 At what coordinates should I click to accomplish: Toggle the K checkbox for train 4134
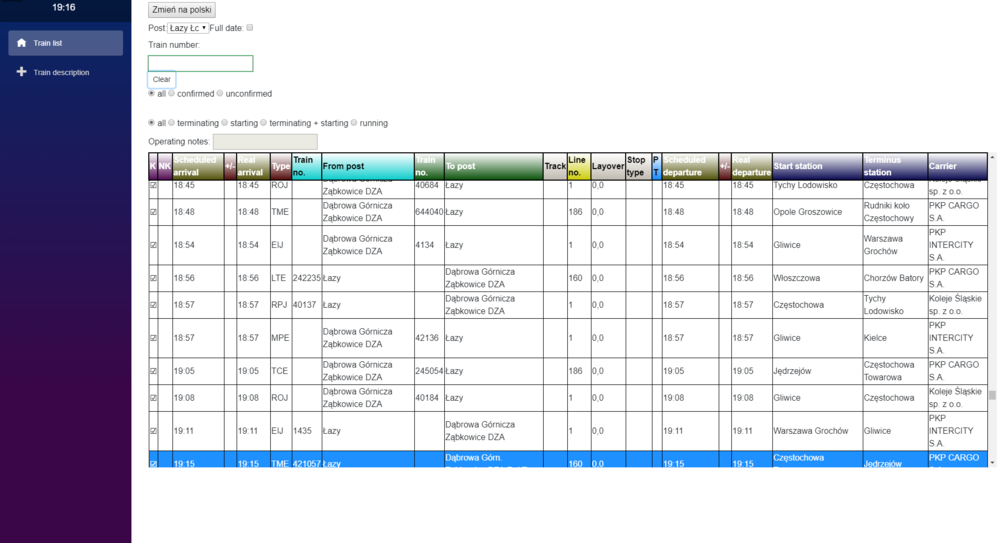pyautogui.click(x=153, y=245)
